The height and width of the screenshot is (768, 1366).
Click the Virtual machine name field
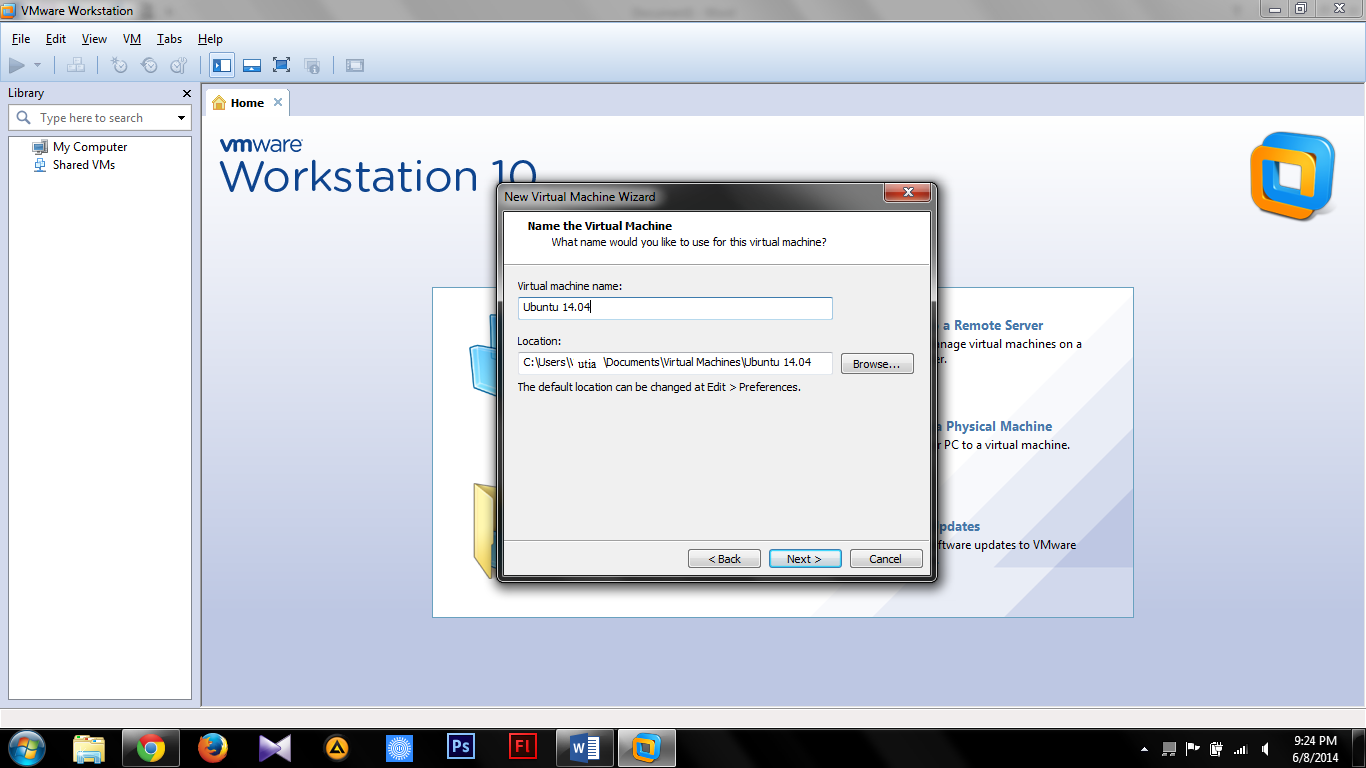point(675,308)
